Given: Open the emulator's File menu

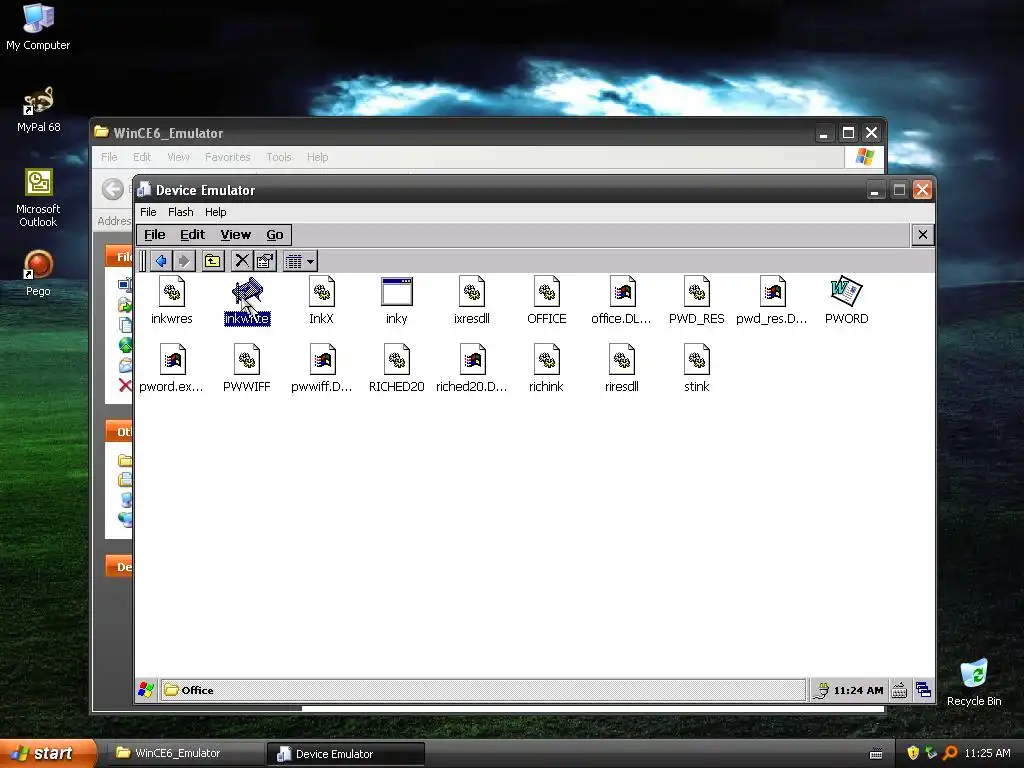Looking at the screenshot, I should click(148, 212).
